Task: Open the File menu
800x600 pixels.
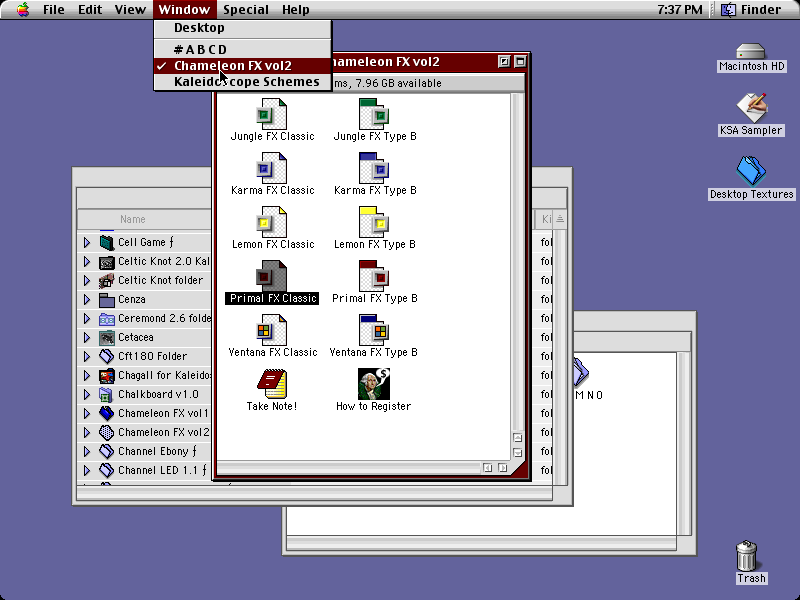Action: (x=54, y=10)
